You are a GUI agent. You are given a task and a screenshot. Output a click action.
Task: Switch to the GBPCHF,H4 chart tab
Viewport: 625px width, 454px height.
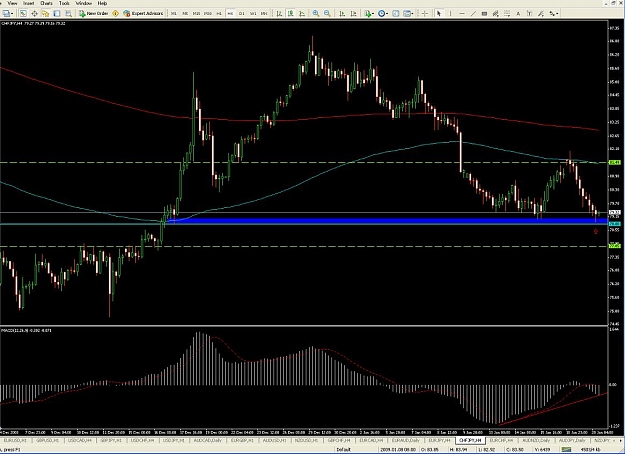pos(339,440)
